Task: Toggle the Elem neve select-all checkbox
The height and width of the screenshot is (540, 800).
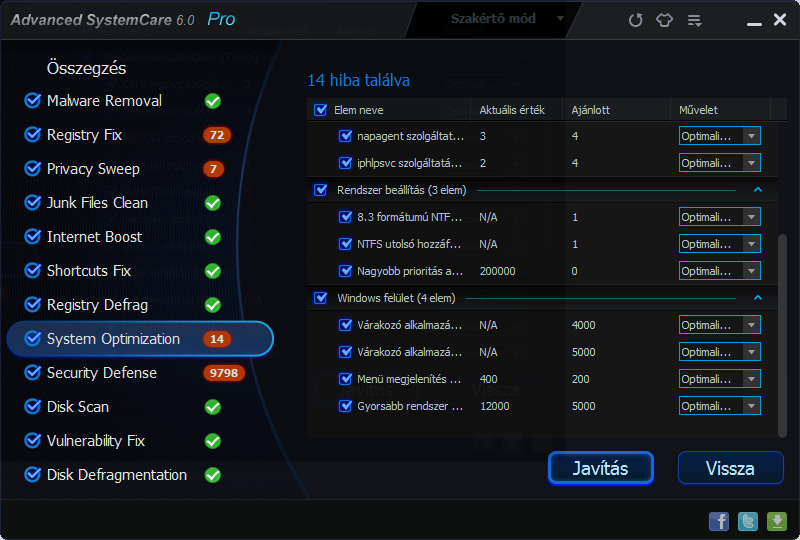Action: point(320,110)
